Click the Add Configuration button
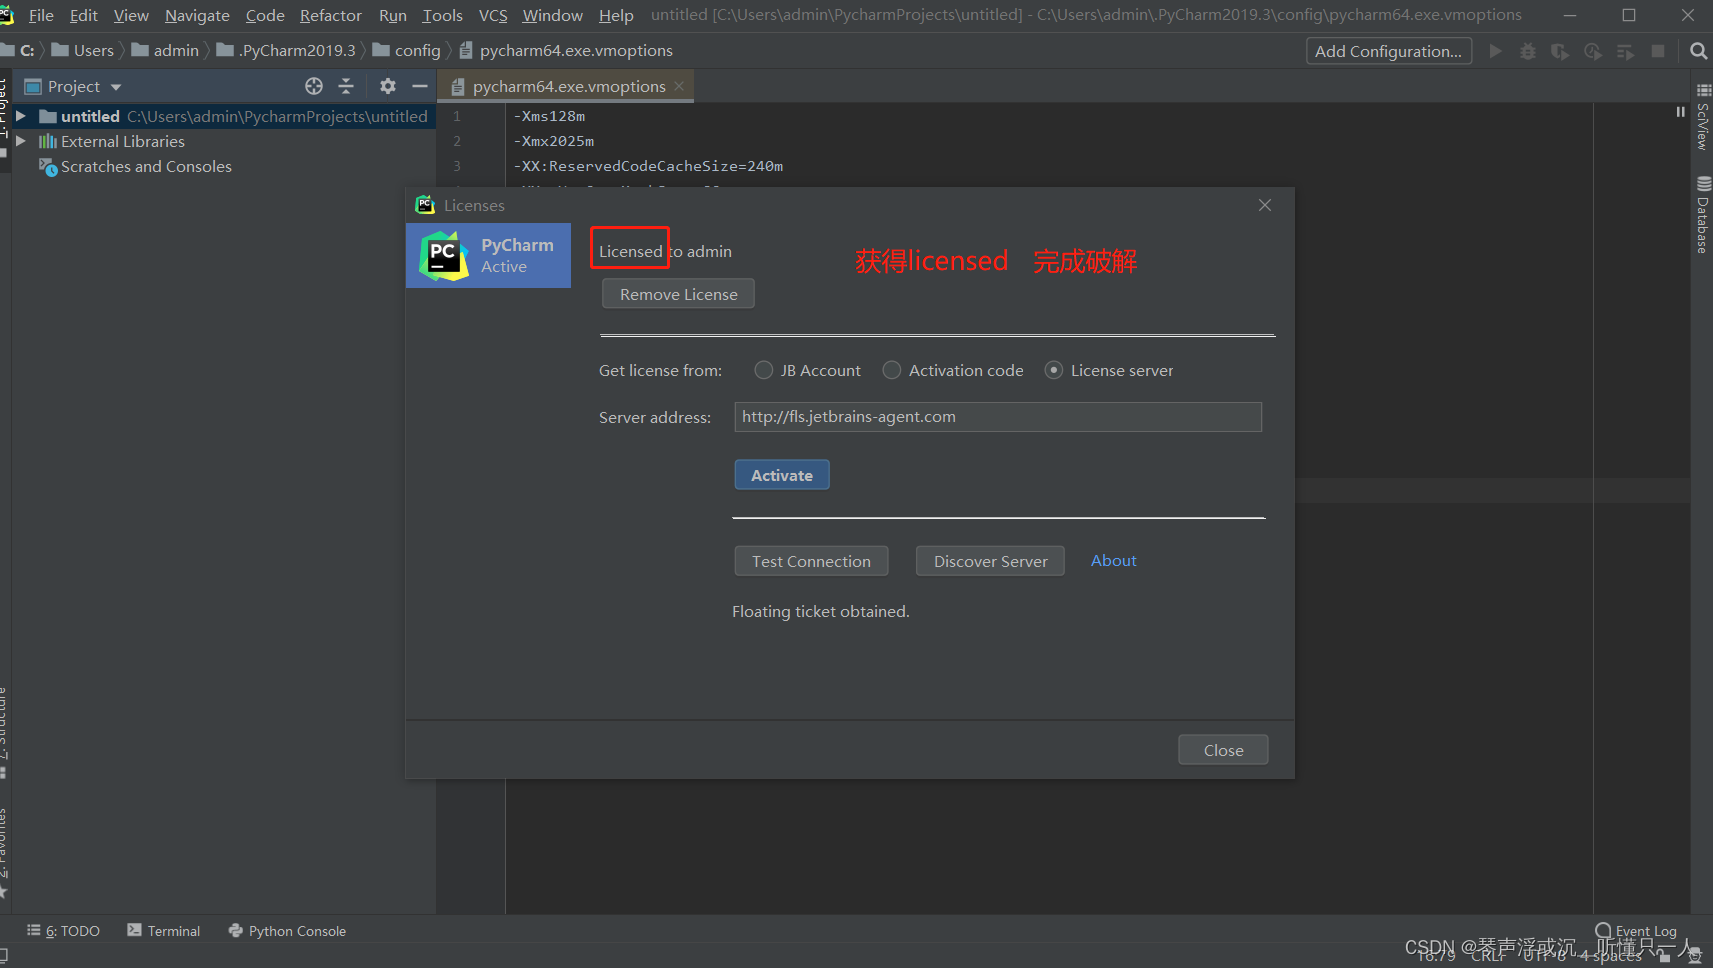 coord(1388,51)
